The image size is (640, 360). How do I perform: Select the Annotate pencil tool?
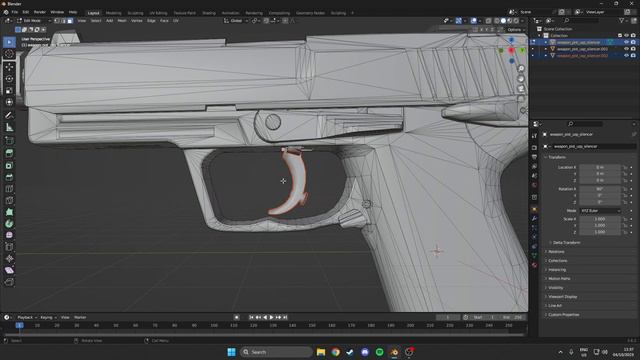pyautogui.click(x=9, y=116)
